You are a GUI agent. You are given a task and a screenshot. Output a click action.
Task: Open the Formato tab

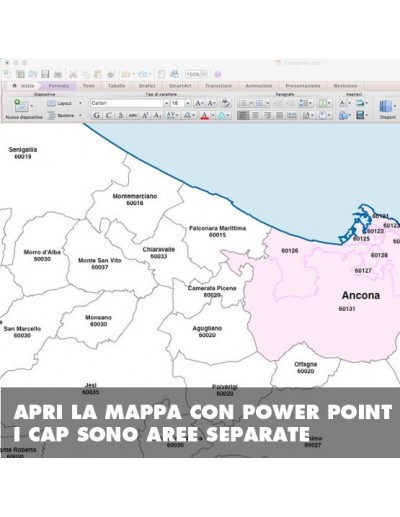point(59,86)
